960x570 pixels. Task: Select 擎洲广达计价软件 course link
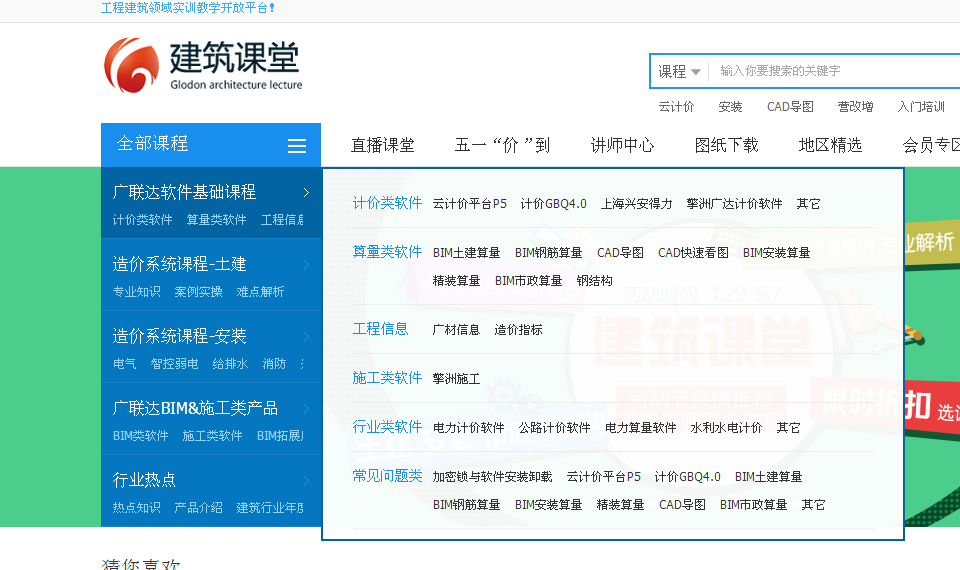click(x=734, y=203)
